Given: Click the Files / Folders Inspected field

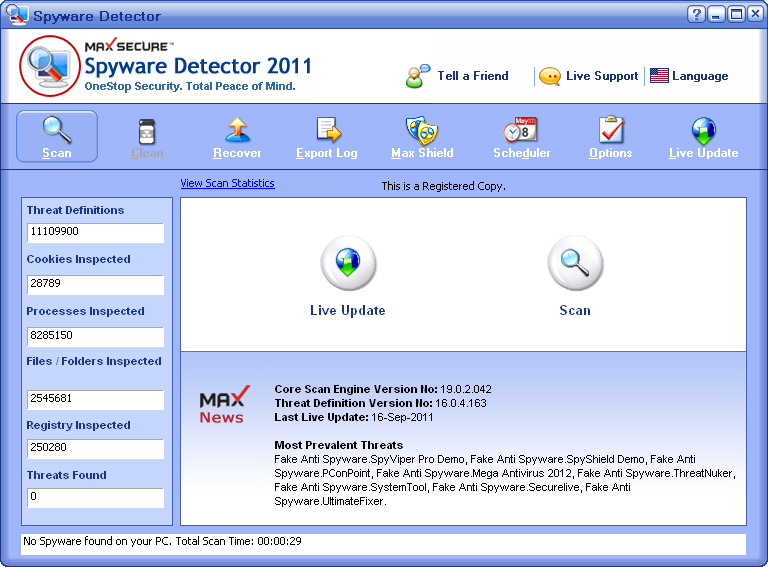Looking at the screenshot, I should [95, 400].
